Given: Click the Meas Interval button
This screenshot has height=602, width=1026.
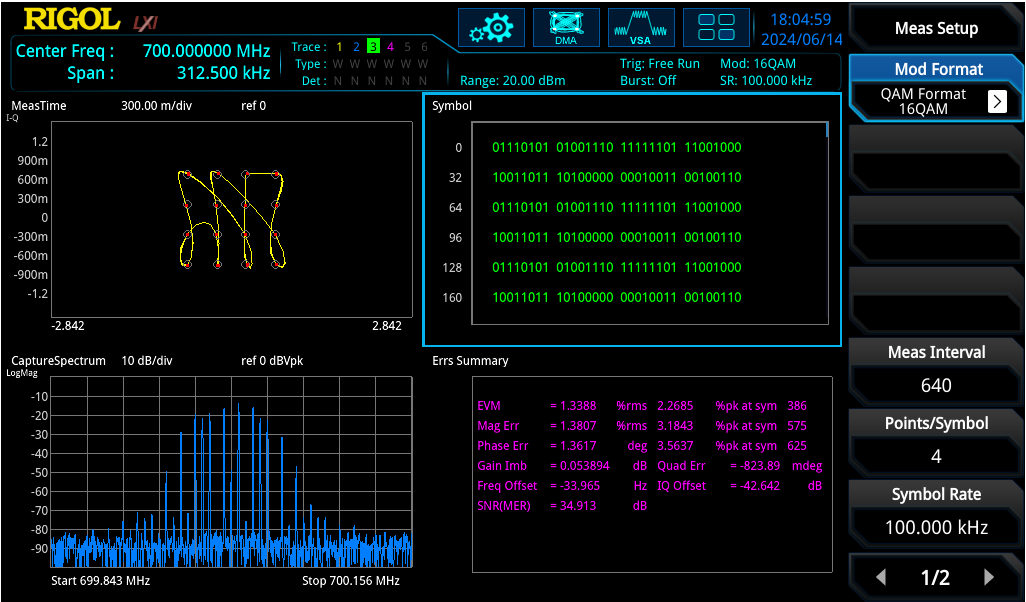Looking at the screenshot, I should tap(936, 370).
